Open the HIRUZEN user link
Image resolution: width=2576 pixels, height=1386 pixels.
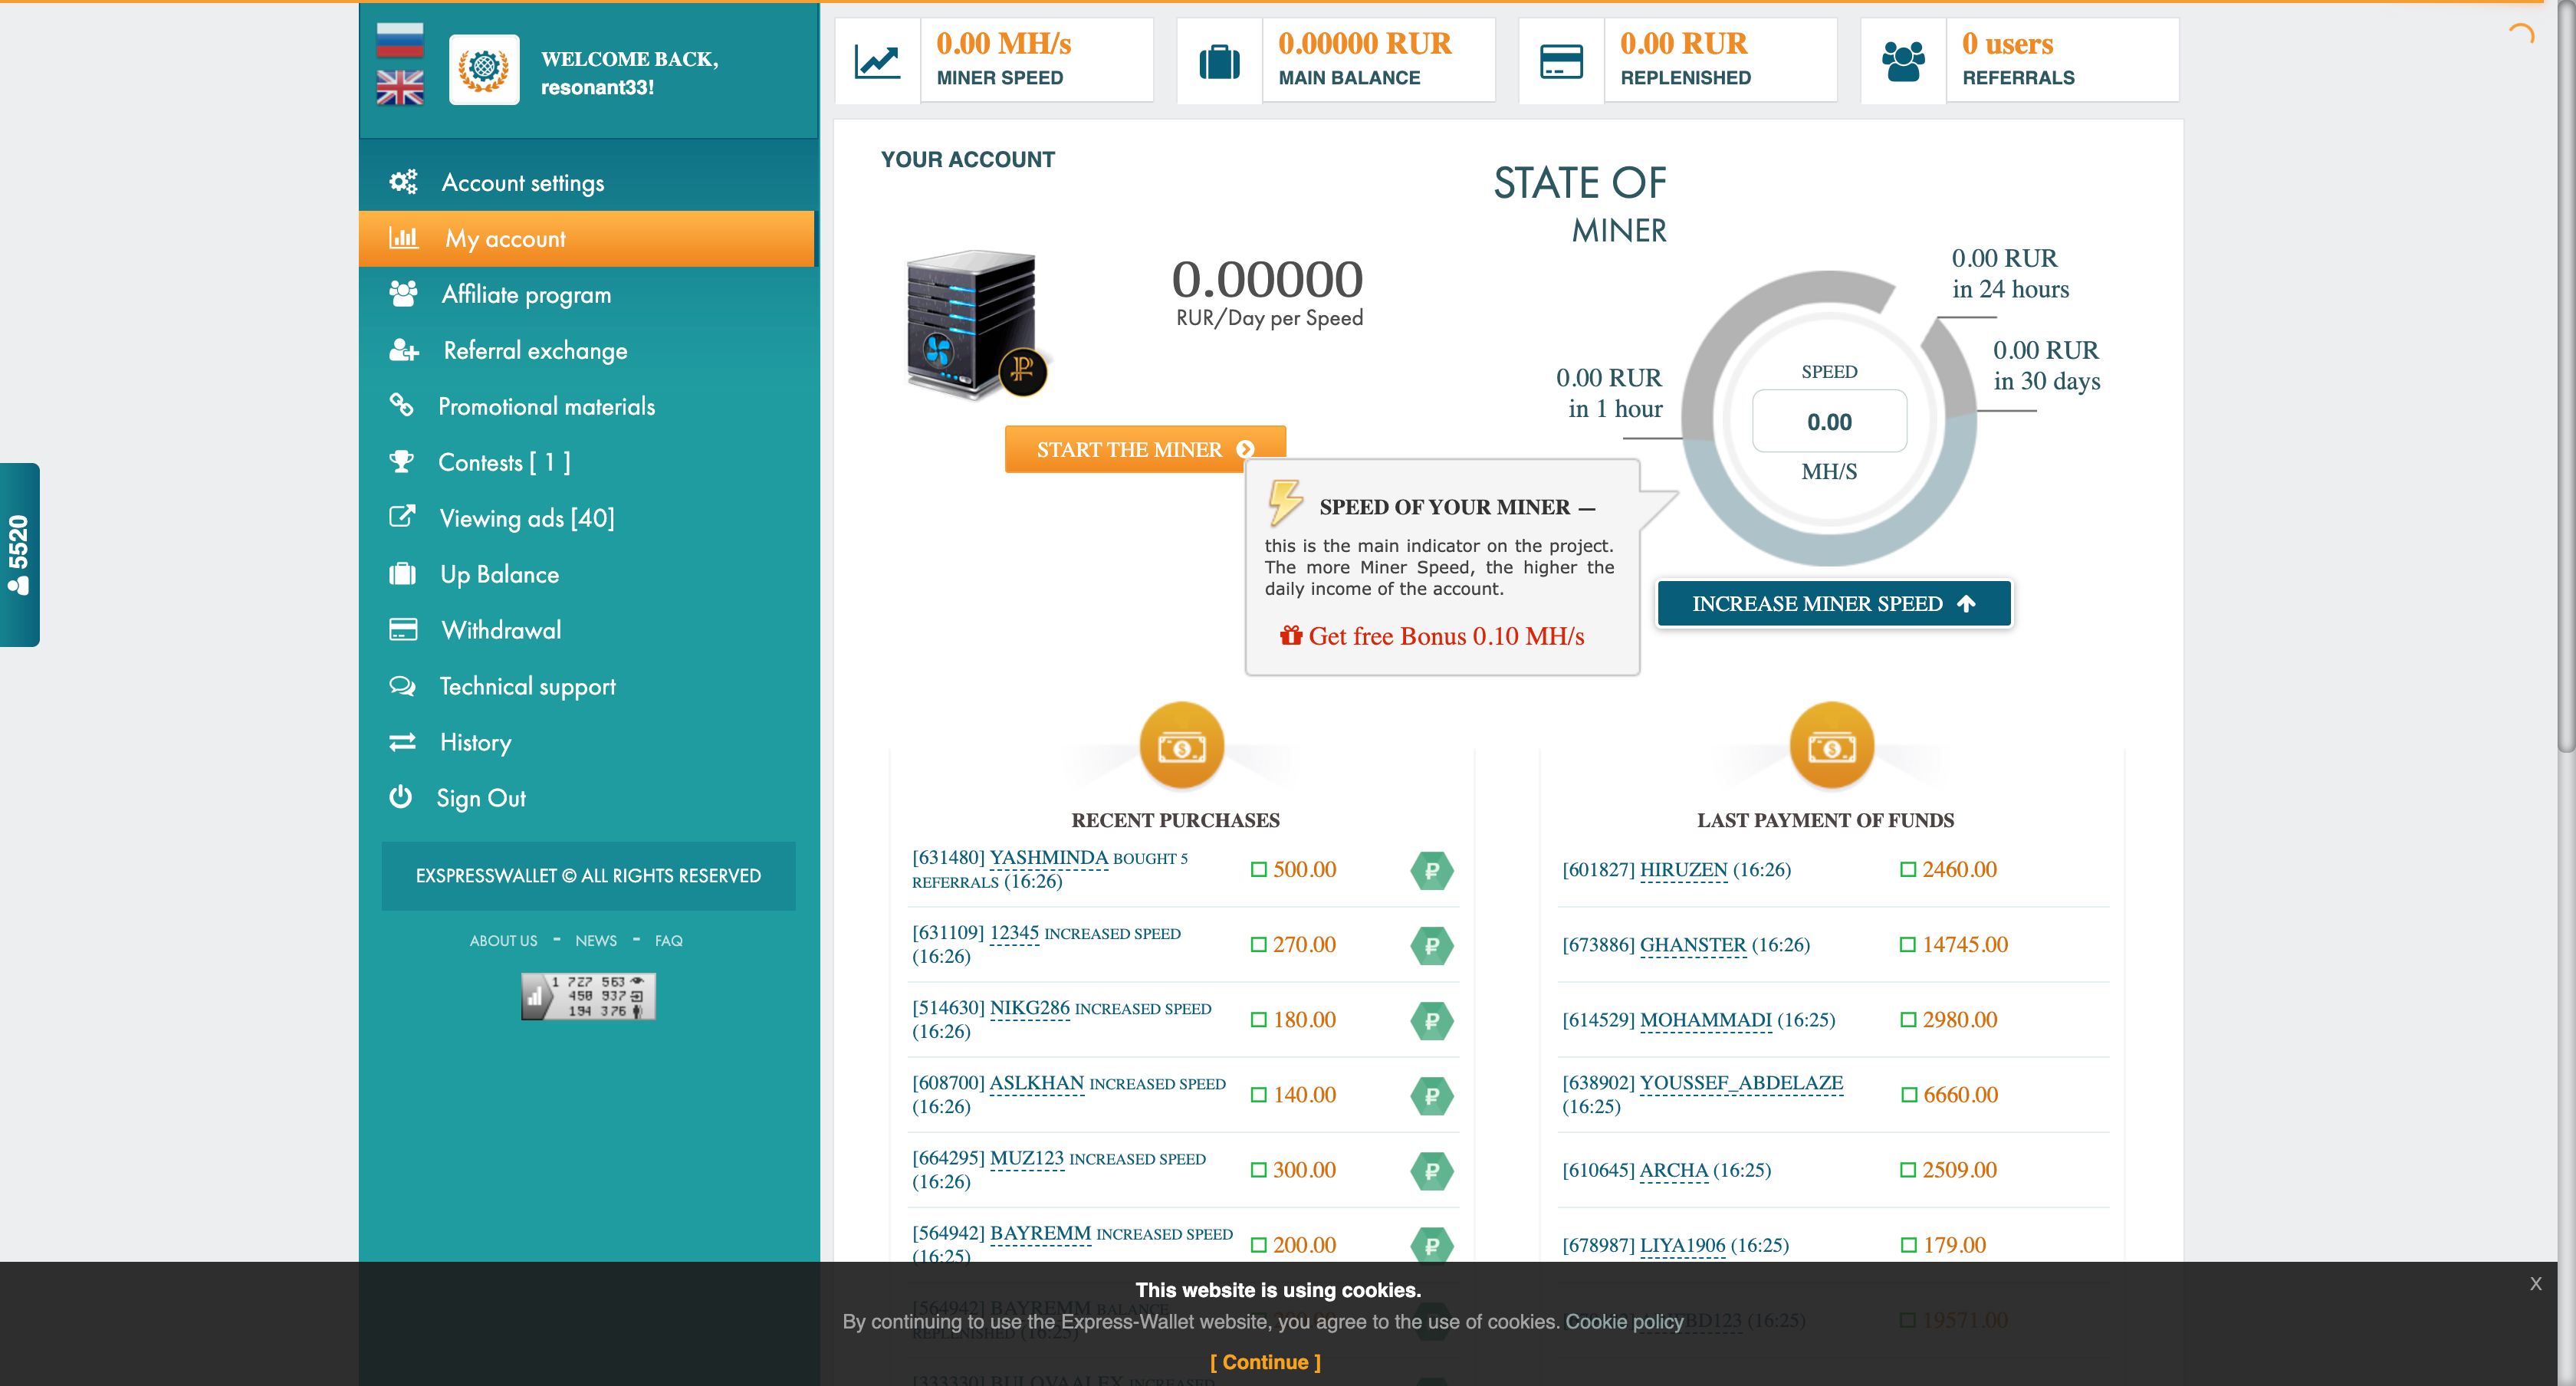point(1683,870)
